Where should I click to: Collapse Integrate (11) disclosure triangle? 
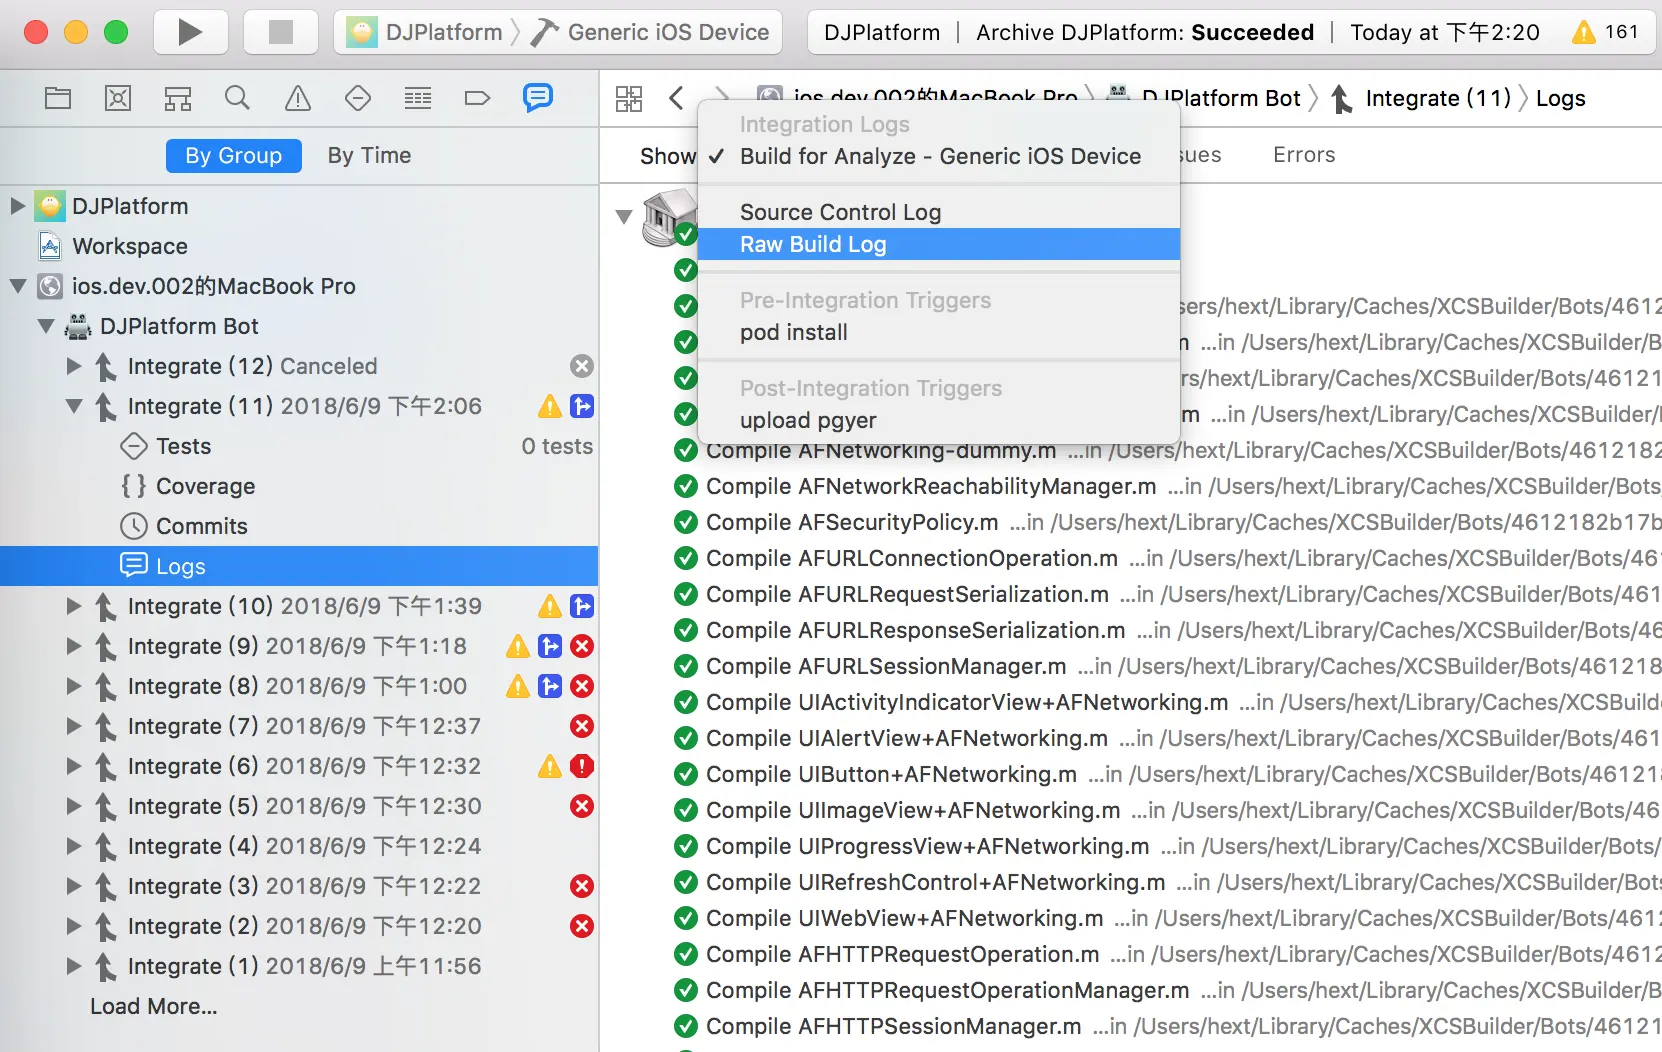pyautogui.click(x=73, y=406)
